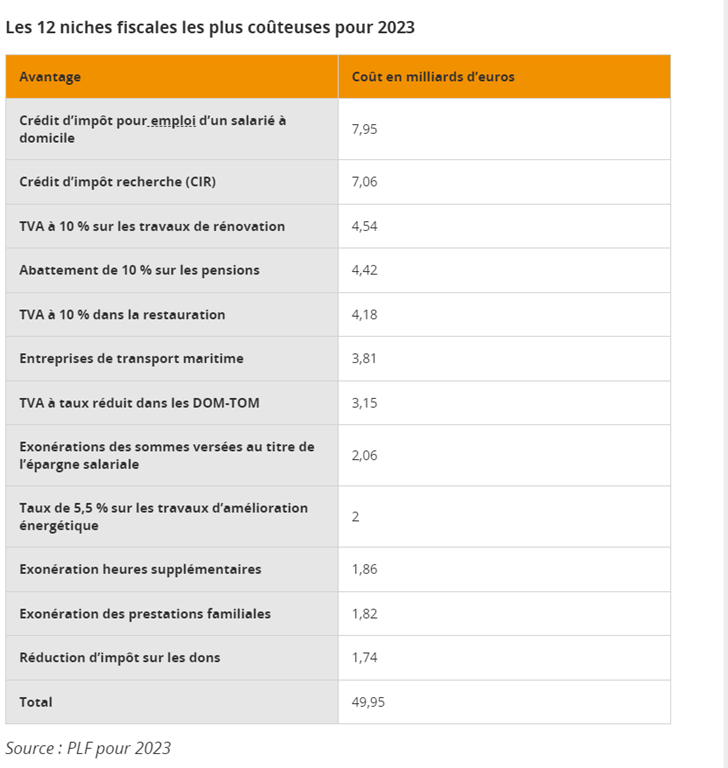Click the 3,81 value cell
The width and height of the screenshot is (728, 768).
(x=365, y=358)
